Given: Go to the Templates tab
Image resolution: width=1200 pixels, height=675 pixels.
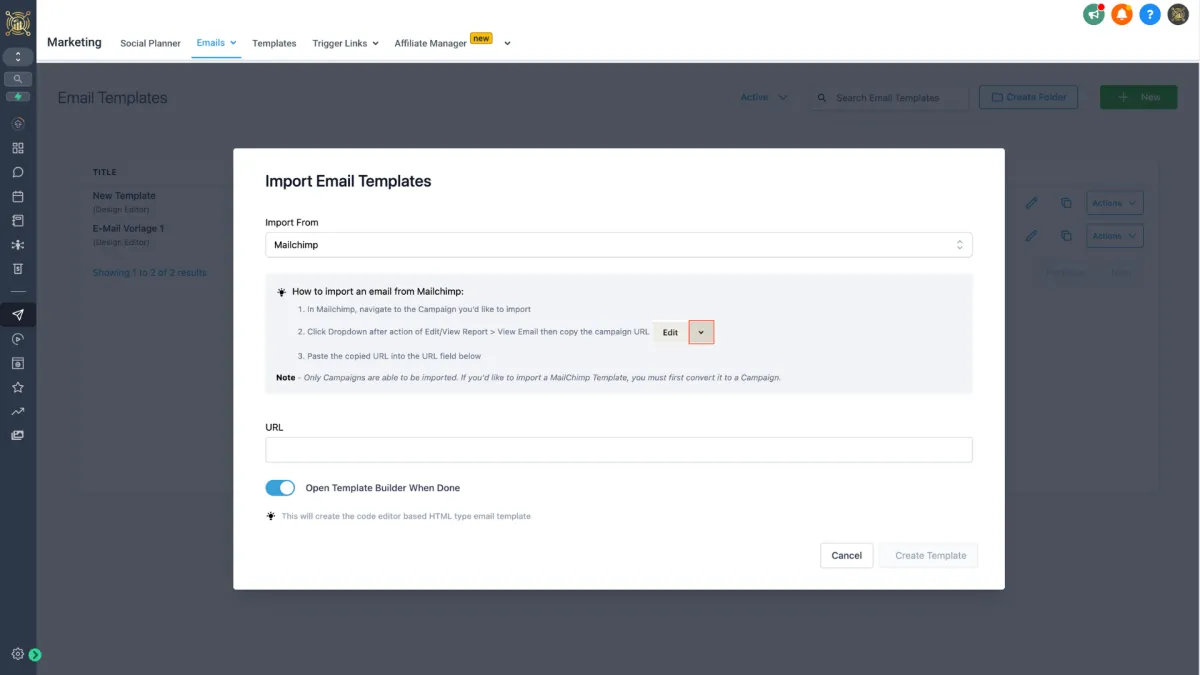Looking at the screenshot, I should point(274,43).
